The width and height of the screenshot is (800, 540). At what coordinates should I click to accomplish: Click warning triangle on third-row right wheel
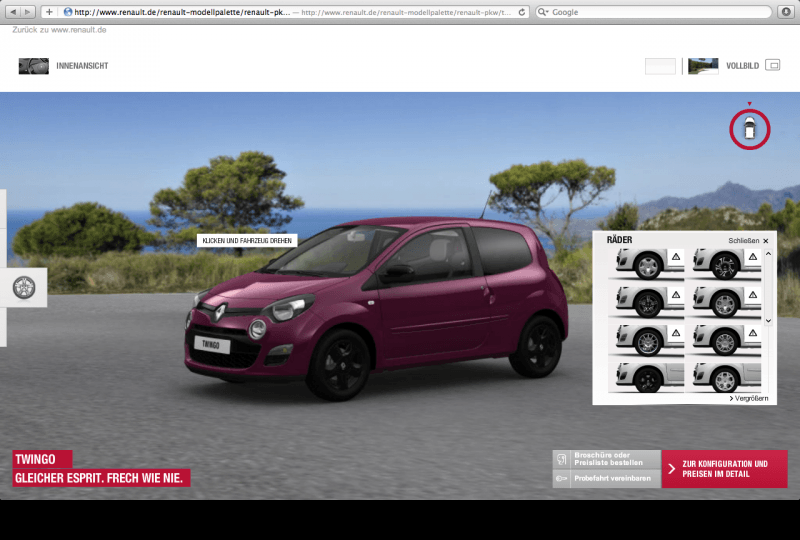[753, 333]
